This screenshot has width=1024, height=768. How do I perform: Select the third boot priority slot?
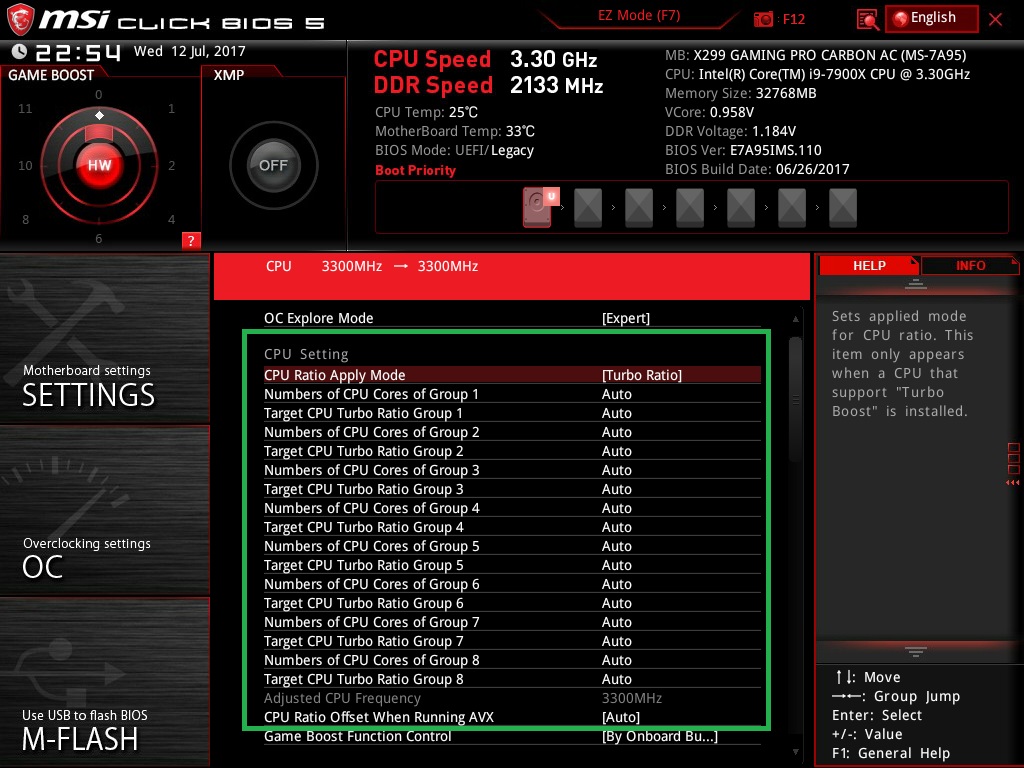click(639, 208)
